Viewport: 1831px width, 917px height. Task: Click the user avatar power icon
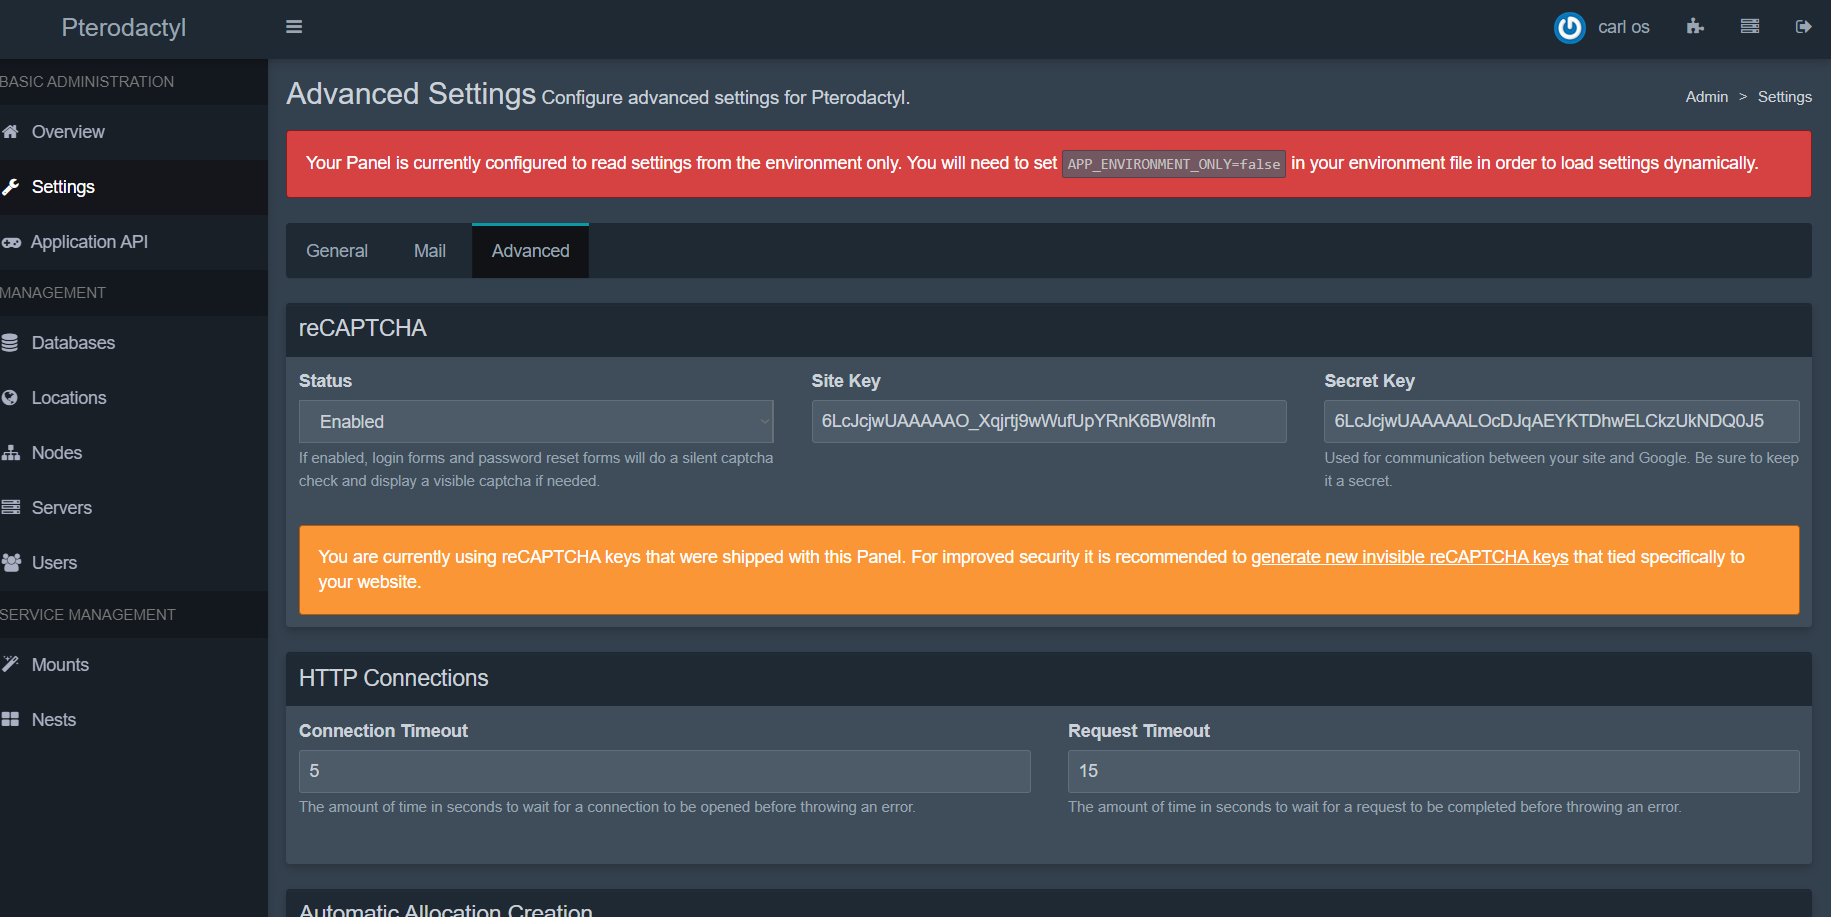tap(1569, 27)
